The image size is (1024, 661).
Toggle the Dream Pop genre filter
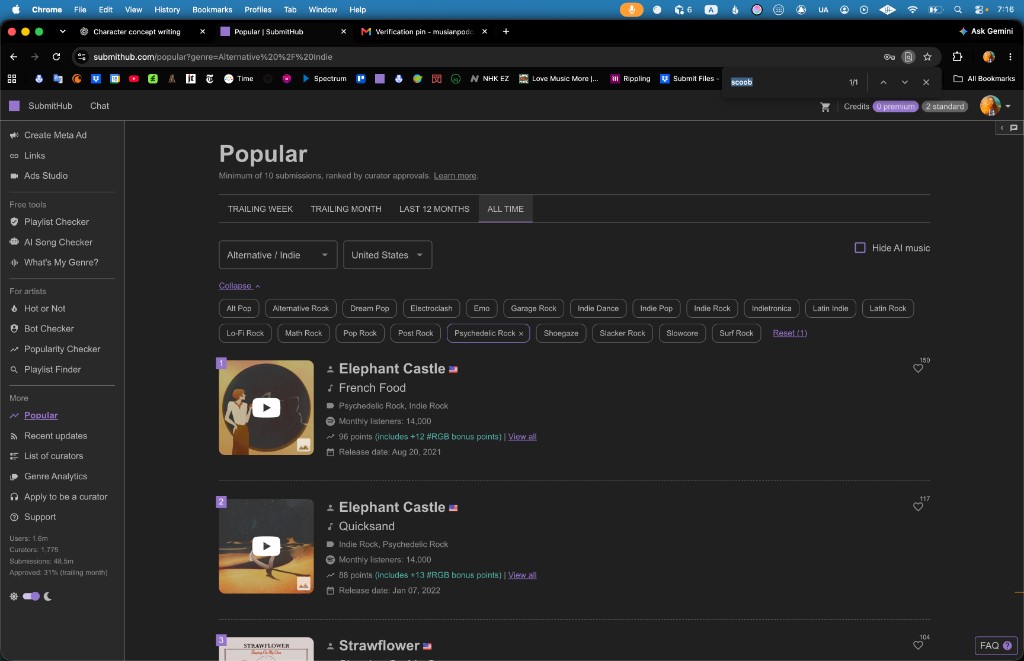369,308
